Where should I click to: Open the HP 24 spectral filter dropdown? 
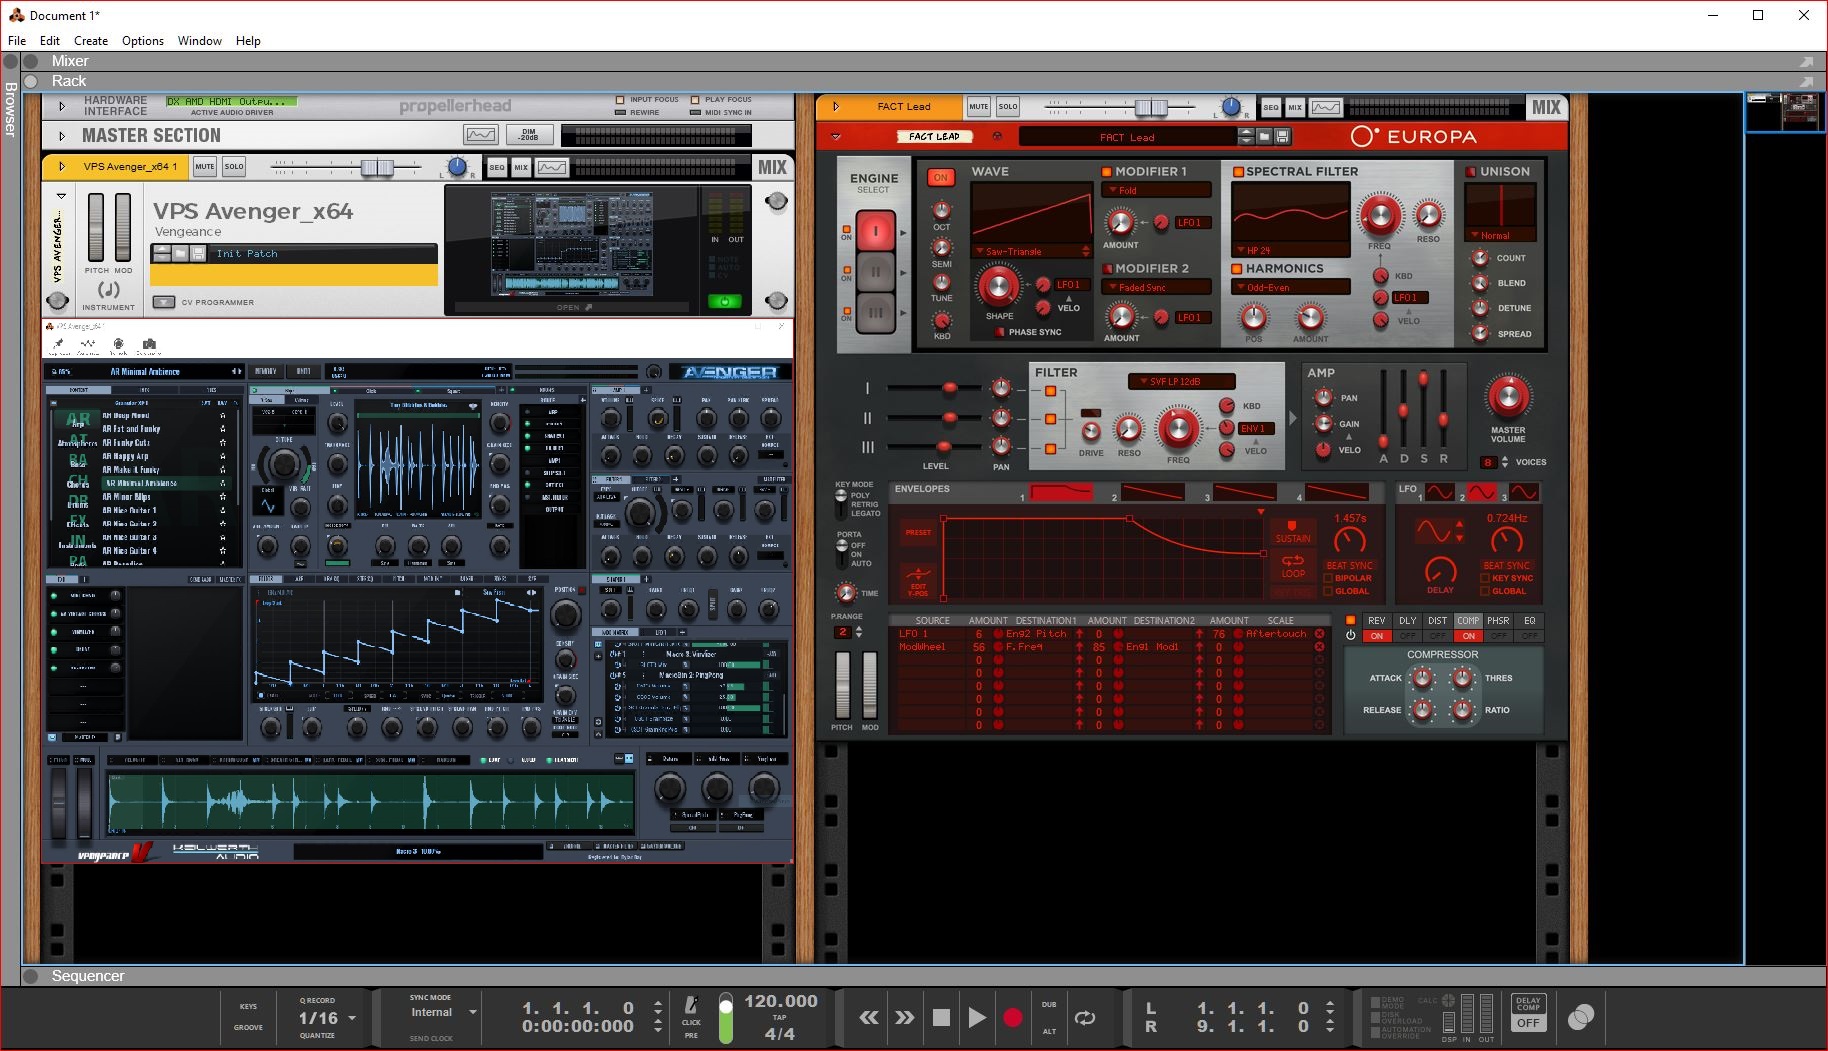pyautogui.click(x=1291, y=250)
